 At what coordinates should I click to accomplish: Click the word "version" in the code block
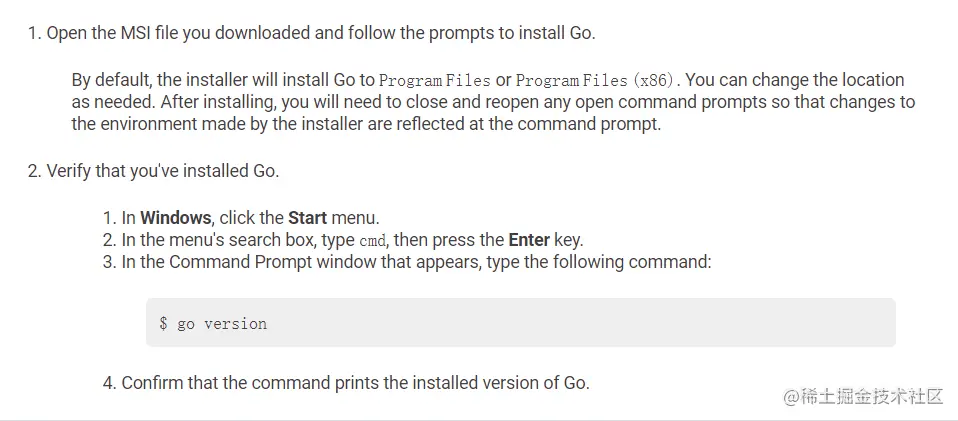click(x=235, y=323)
